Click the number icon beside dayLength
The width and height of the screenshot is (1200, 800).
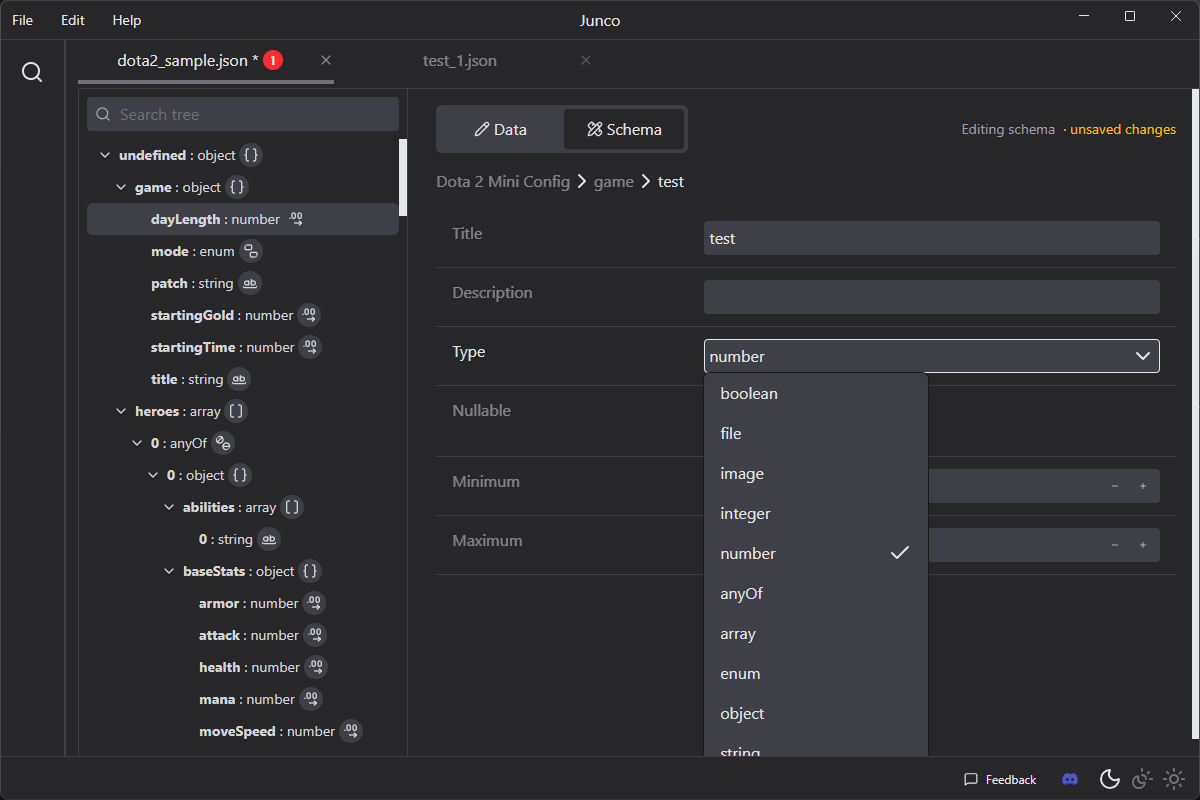[x=296, y=219]
